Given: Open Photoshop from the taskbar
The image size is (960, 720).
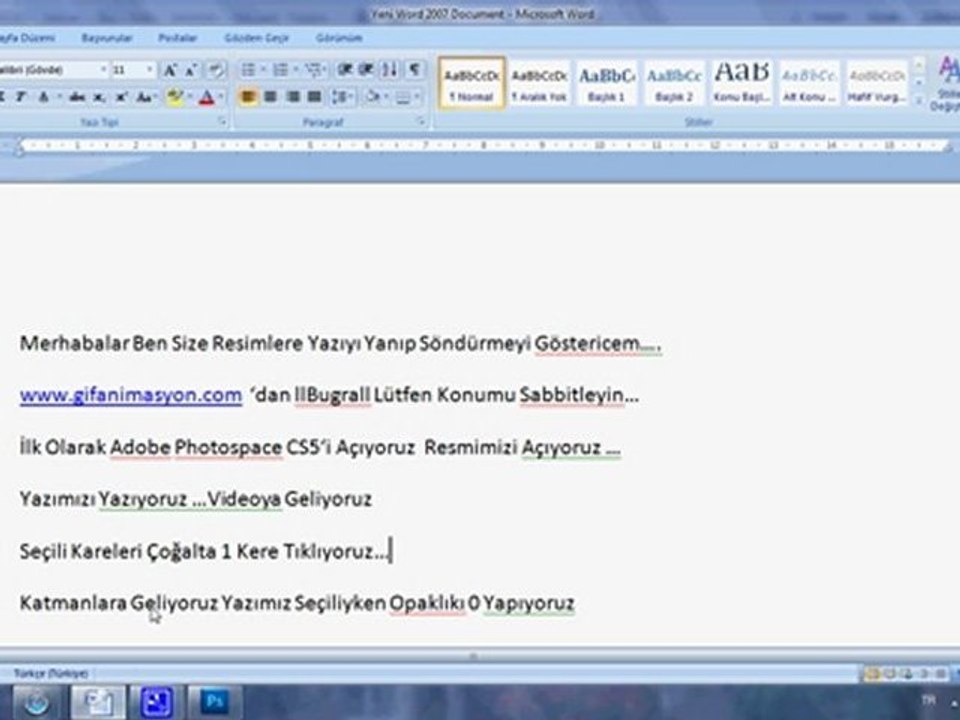Looking at the screenshot, I should (214, 702).
